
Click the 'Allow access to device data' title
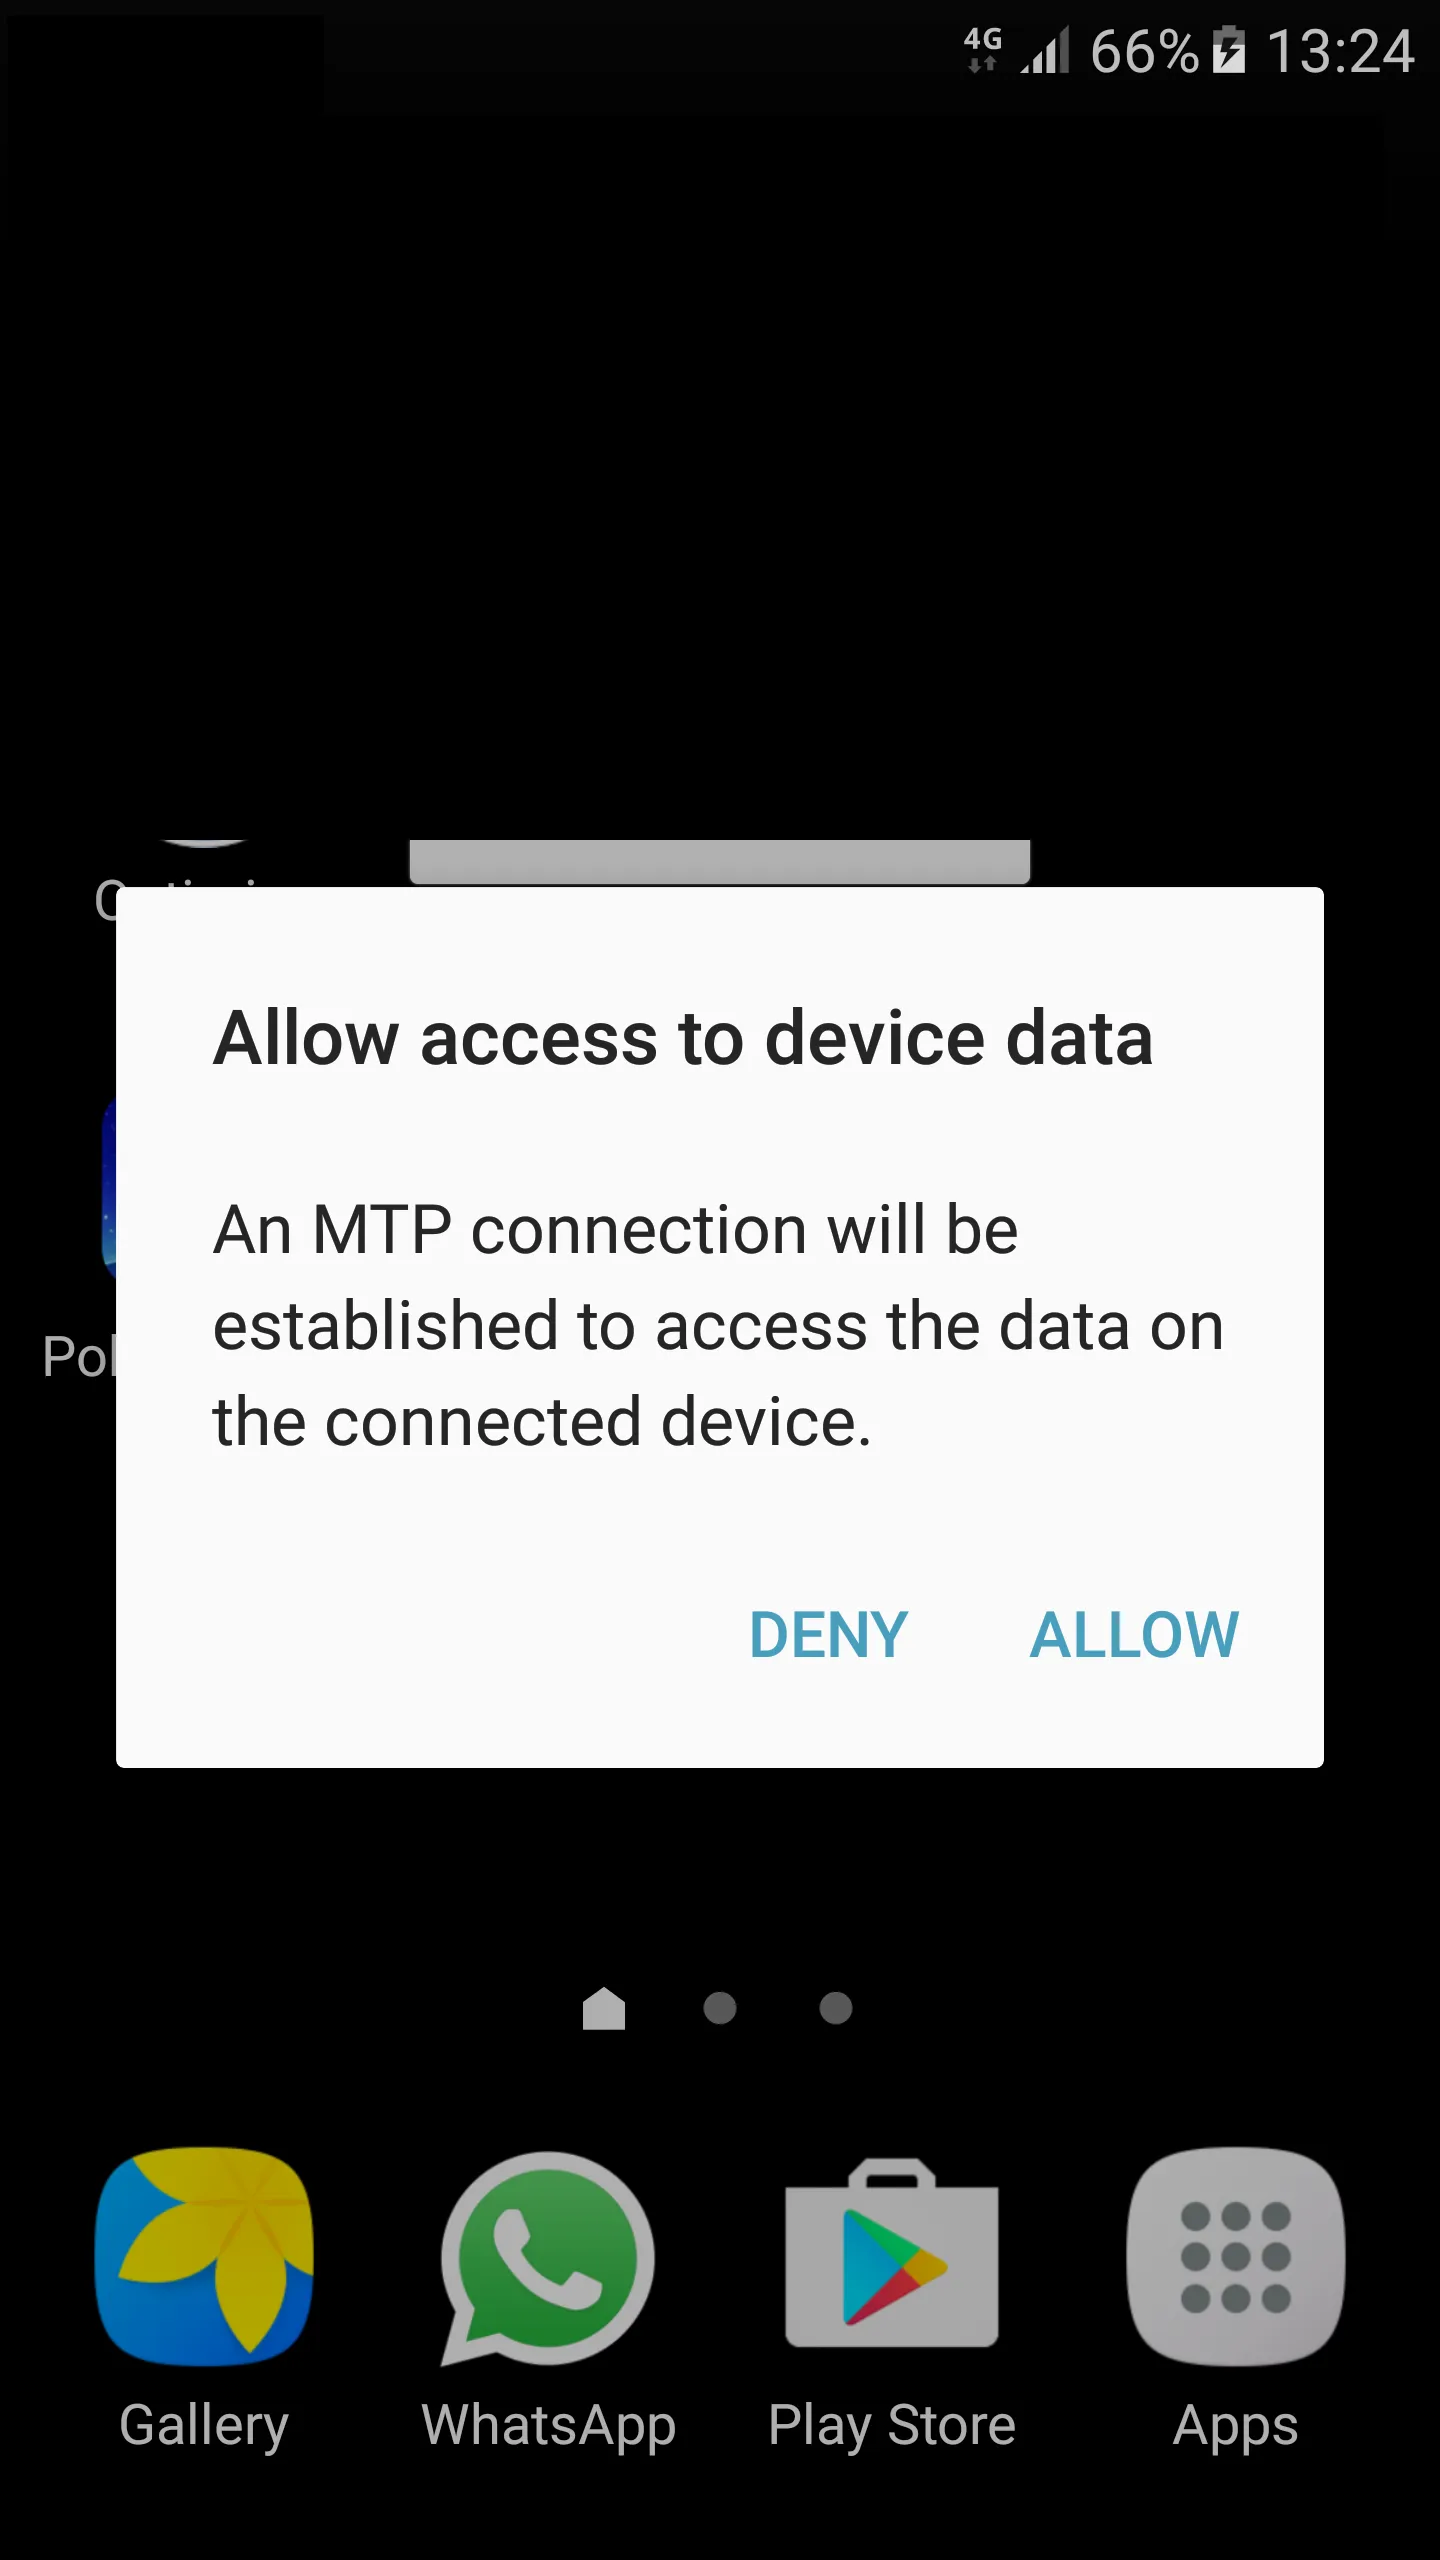[683, 1038]
